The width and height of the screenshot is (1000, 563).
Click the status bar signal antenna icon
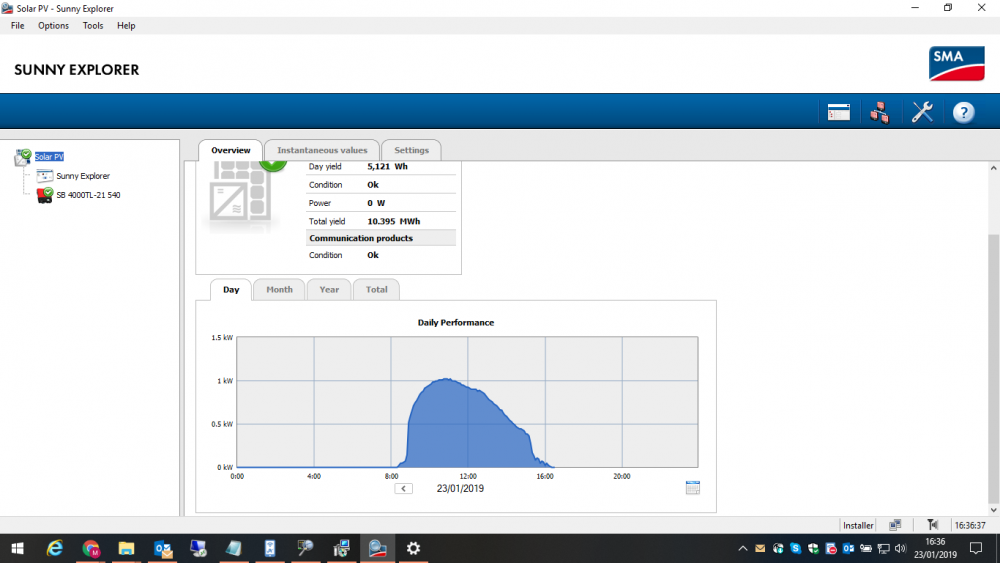932,525
